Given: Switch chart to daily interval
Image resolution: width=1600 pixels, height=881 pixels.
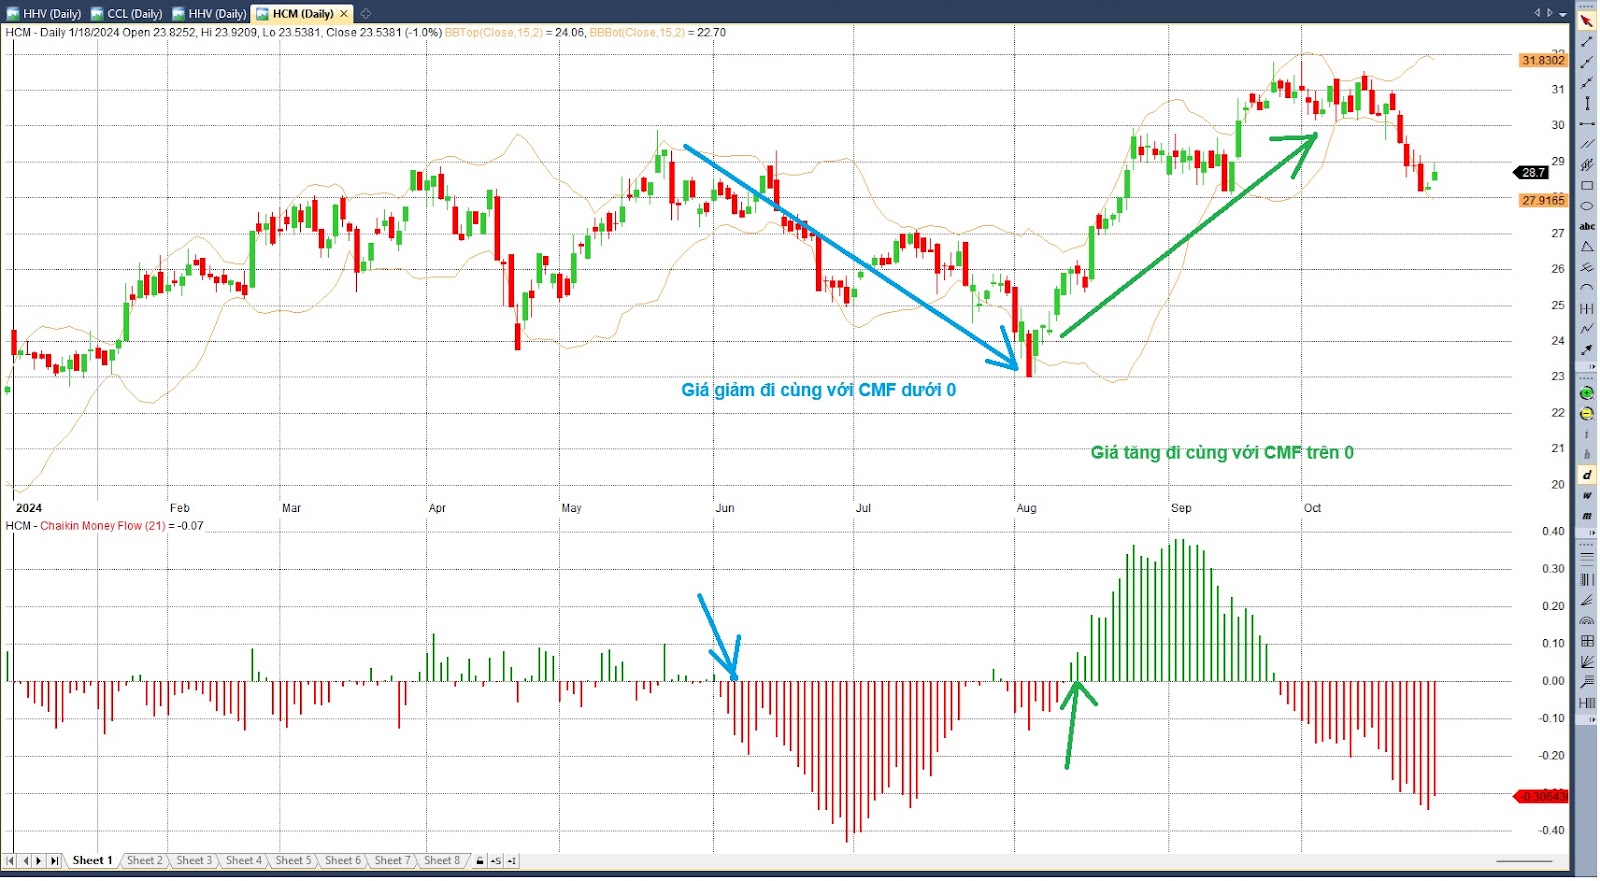Looking at the screenshot, I should tap(1587, 476).
